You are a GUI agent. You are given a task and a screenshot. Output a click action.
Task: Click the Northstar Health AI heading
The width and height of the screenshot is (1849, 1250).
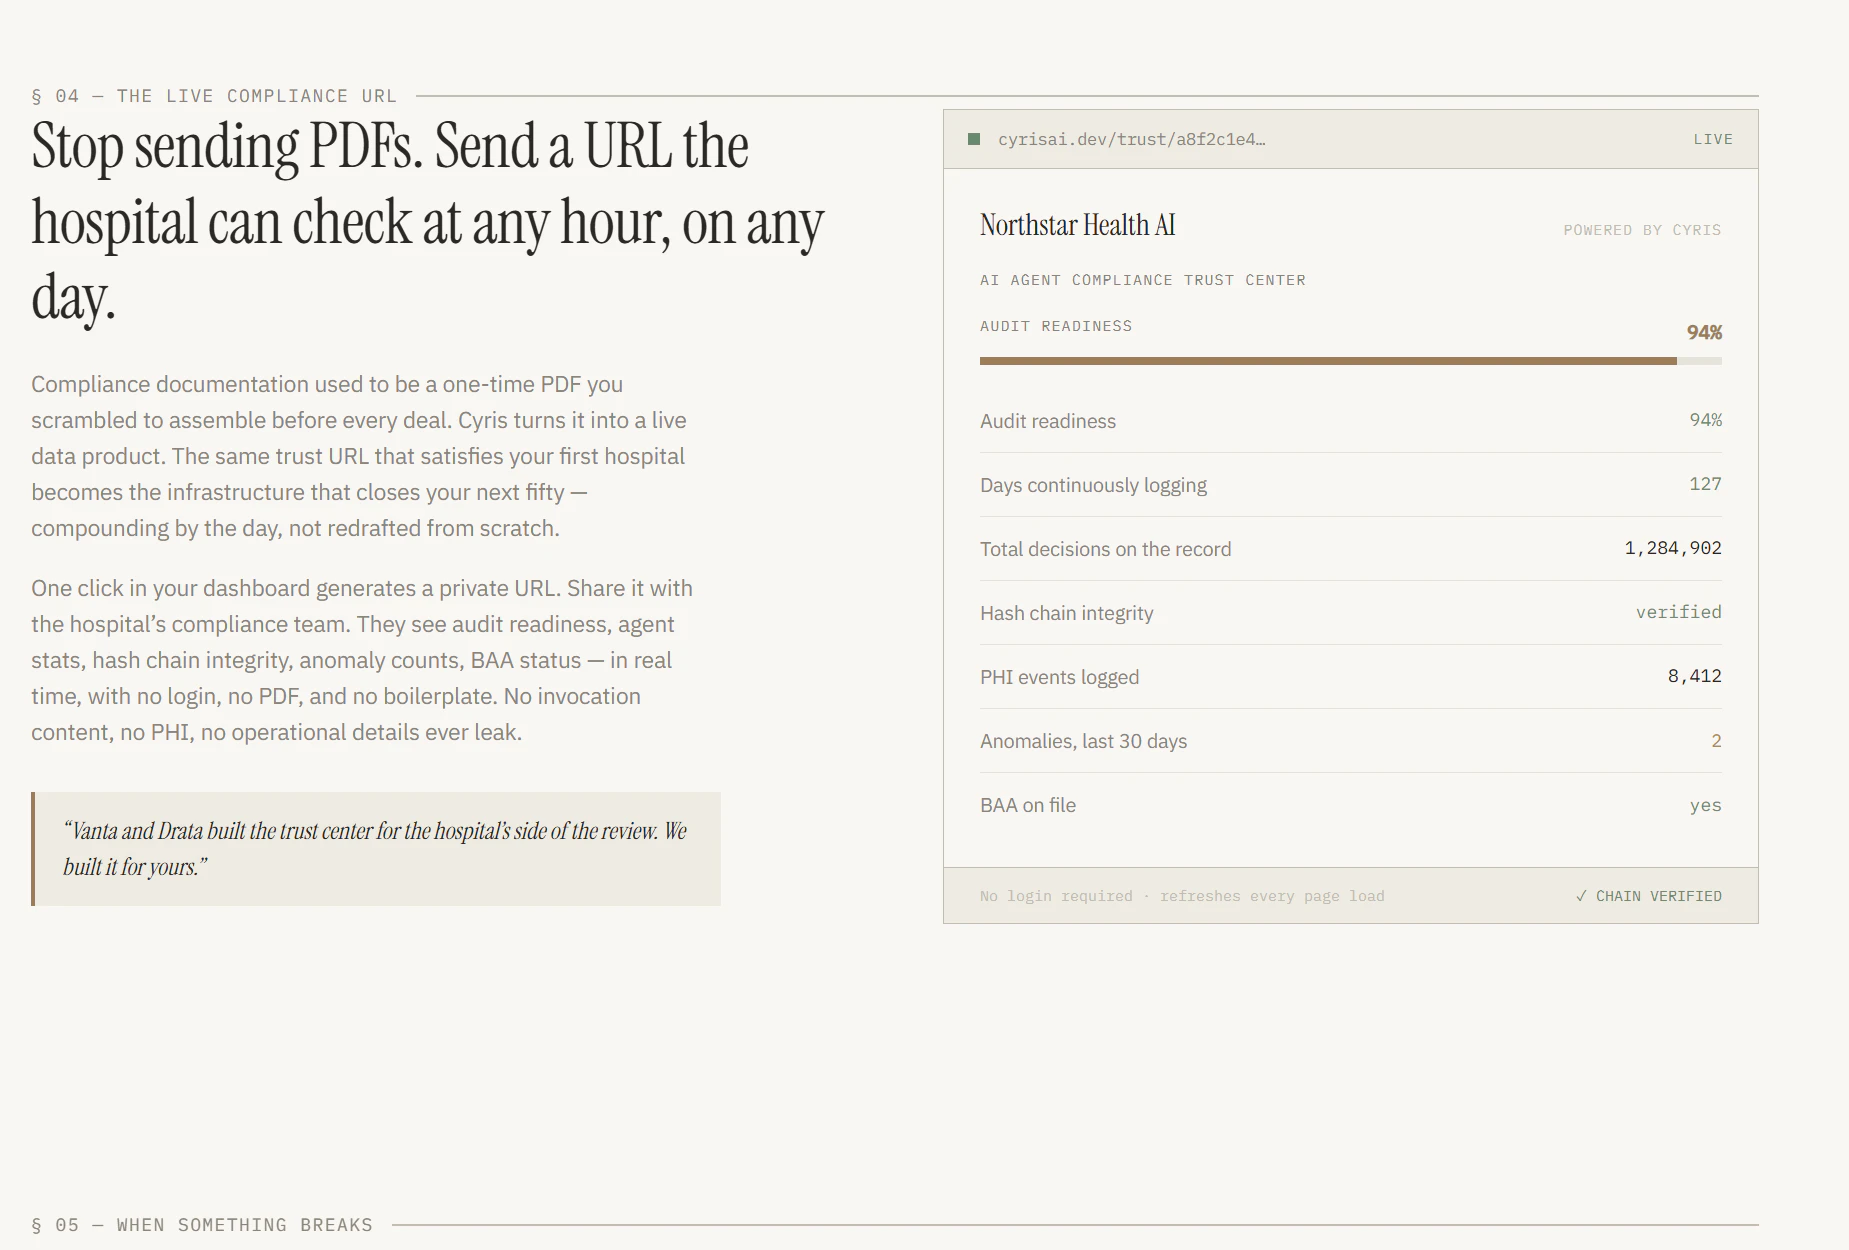click(1077, 225)
